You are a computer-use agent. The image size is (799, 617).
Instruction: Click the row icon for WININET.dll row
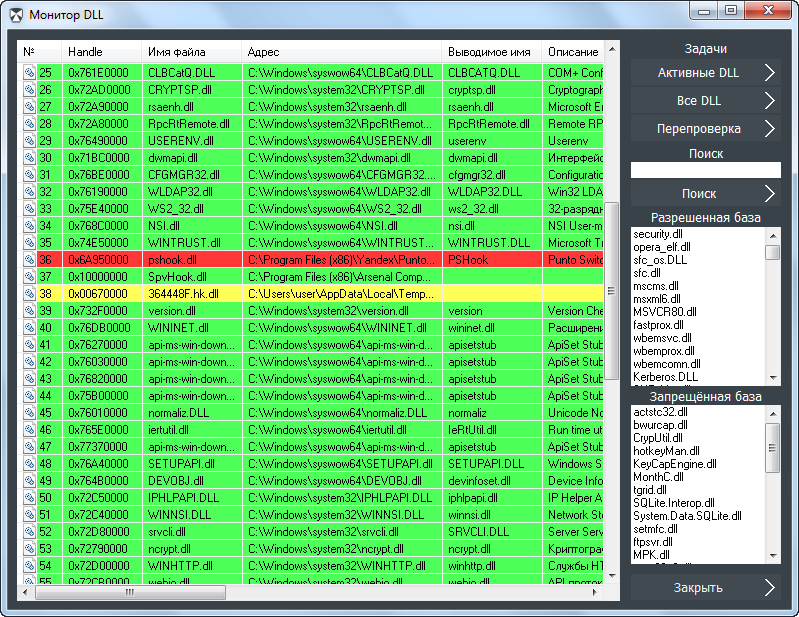[29, 328]
